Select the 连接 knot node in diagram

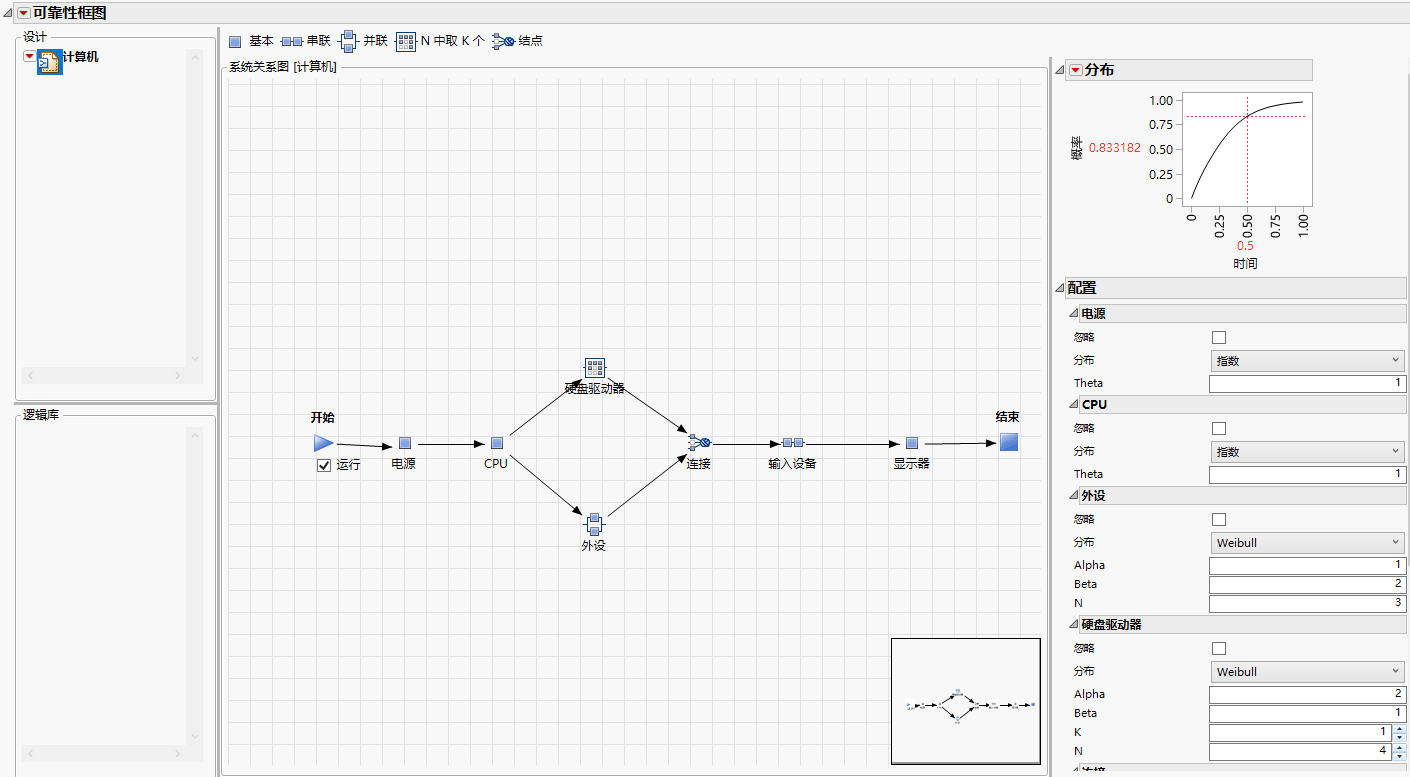pyautogui.click(x=700, y=441)
